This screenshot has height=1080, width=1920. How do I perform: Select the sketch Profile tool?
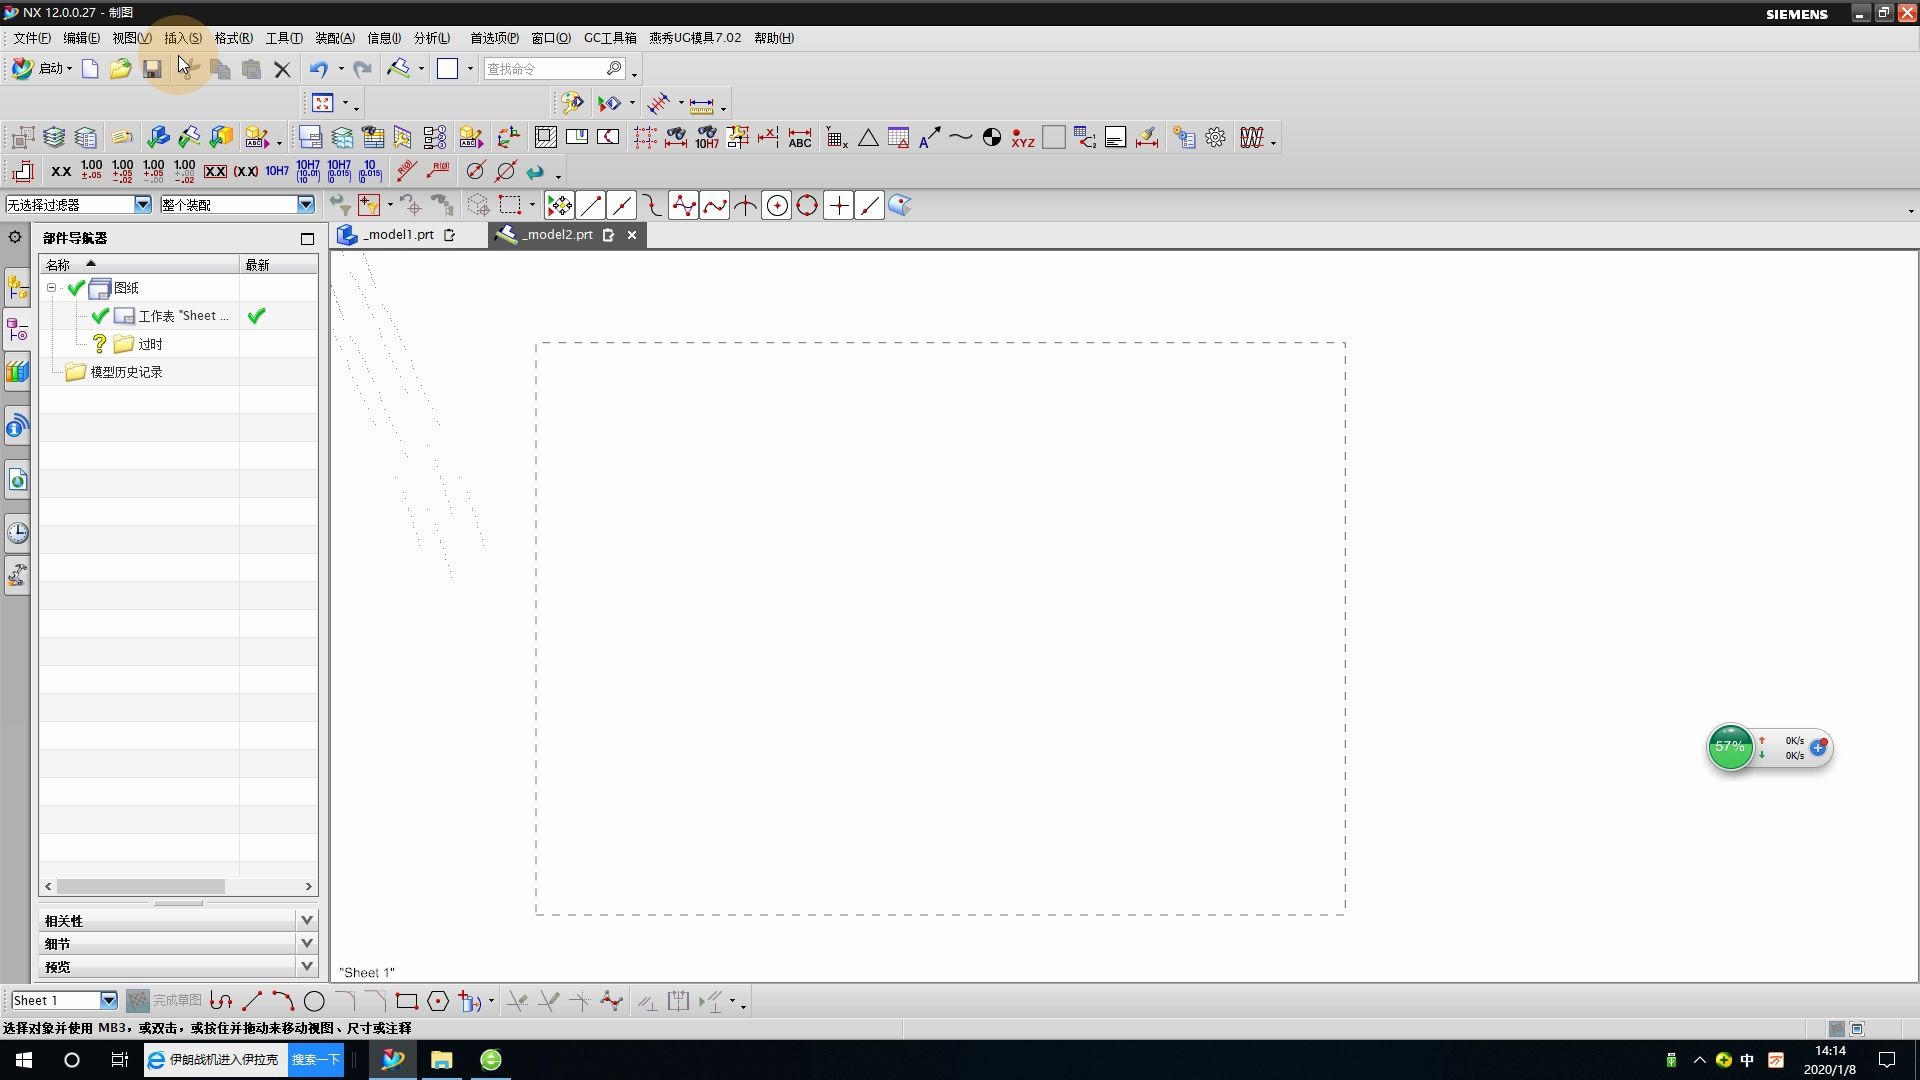(221, 1001)
